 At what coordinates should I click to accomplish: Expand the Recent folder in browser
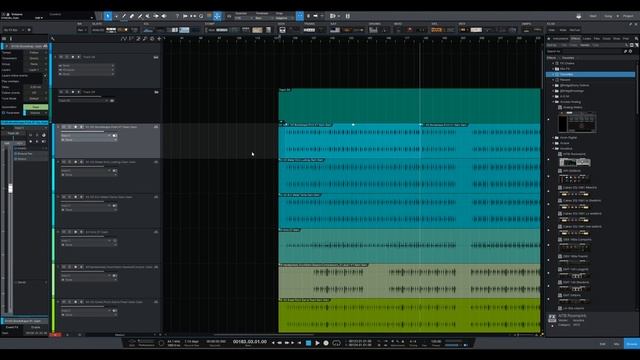coord(553,80)
